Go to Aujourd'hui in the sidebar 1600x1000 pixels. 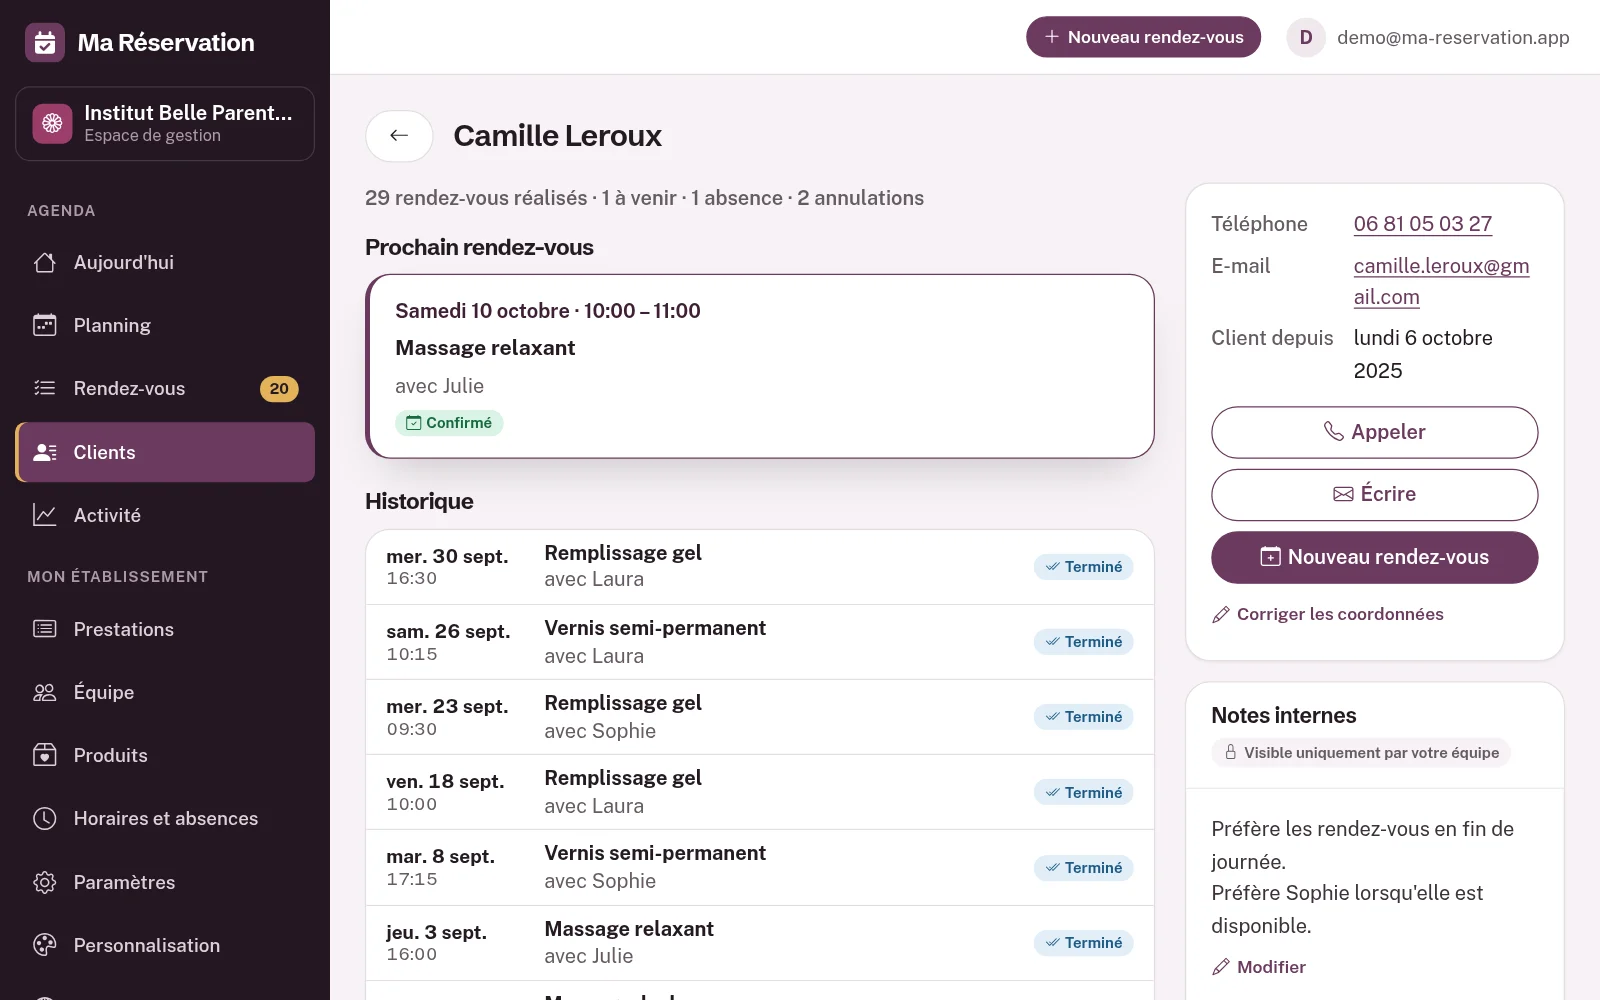(x=165, y=262)
